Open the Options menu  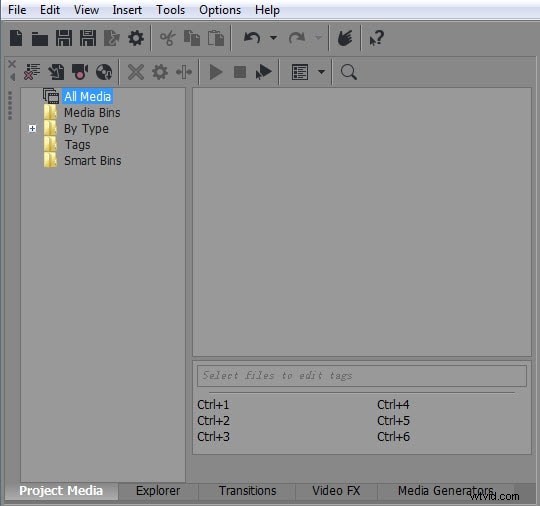pyautogui.click(x=220, y=10)
